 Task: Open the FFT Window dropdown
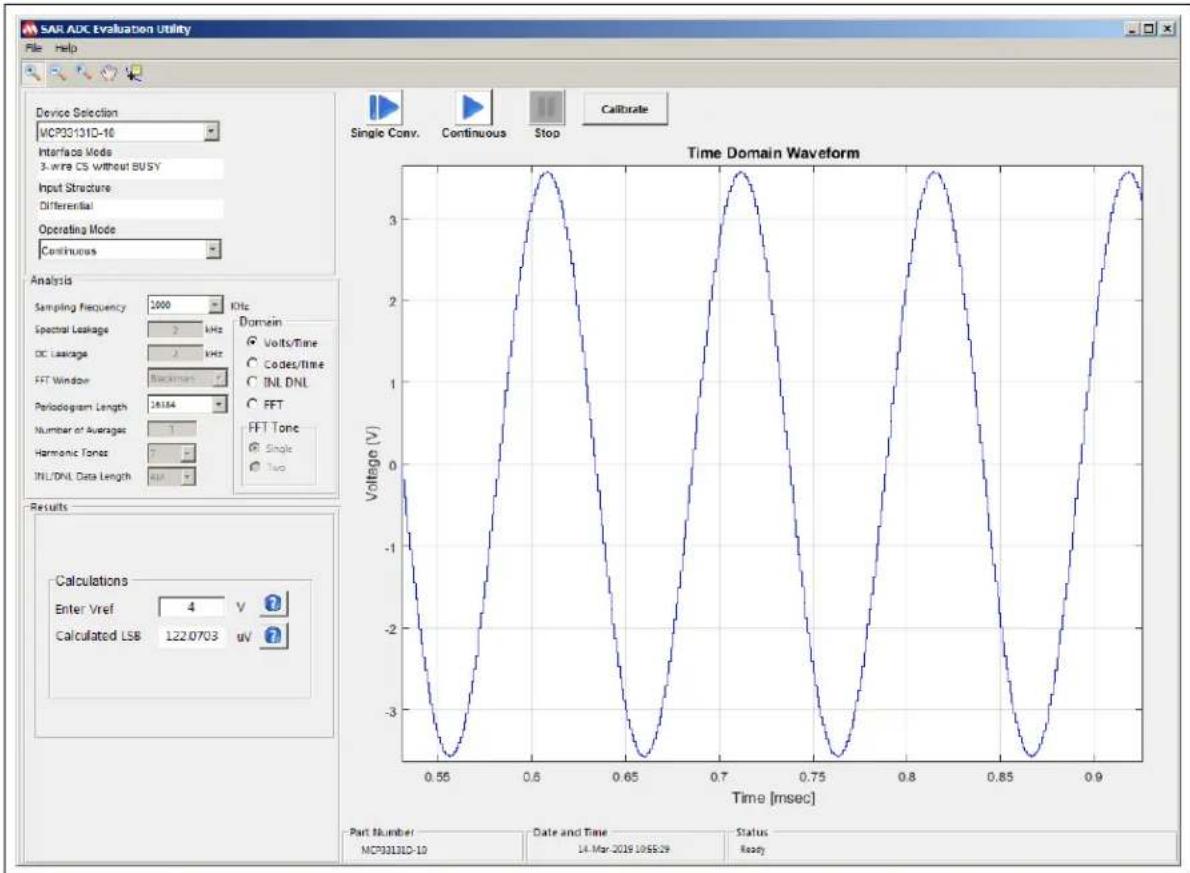(219, 377)
